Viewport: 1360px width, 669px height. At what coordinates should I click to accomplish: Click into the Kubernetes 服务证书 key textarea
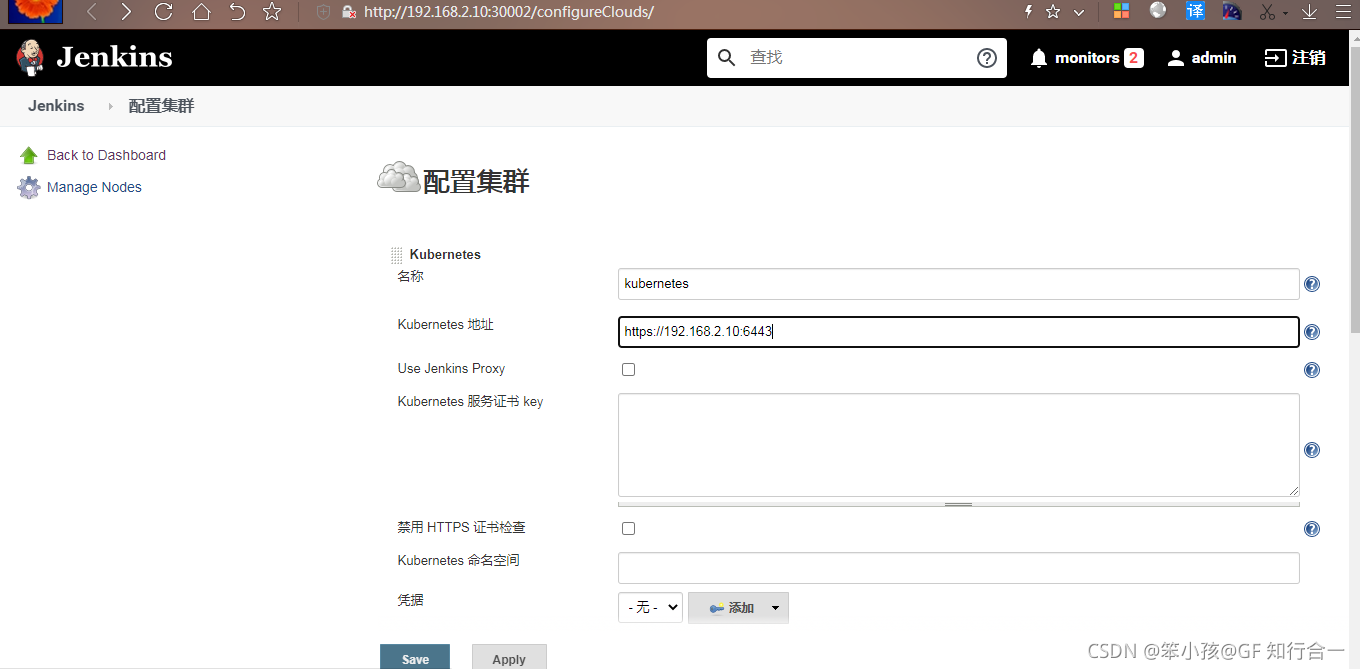tap(958, 445)
